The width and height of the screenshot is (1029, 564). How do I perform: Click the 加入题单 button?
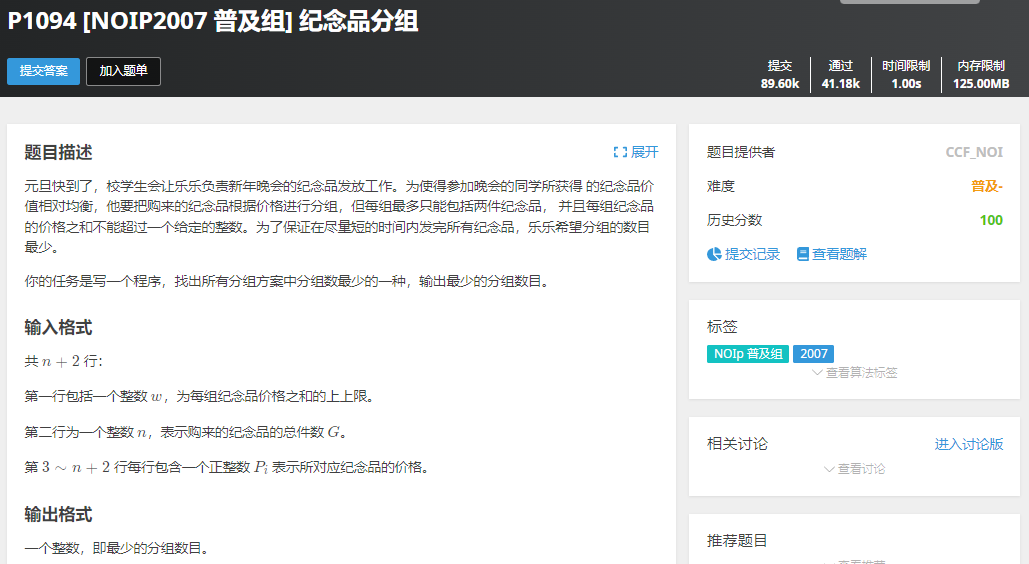[x=123, y=71]
